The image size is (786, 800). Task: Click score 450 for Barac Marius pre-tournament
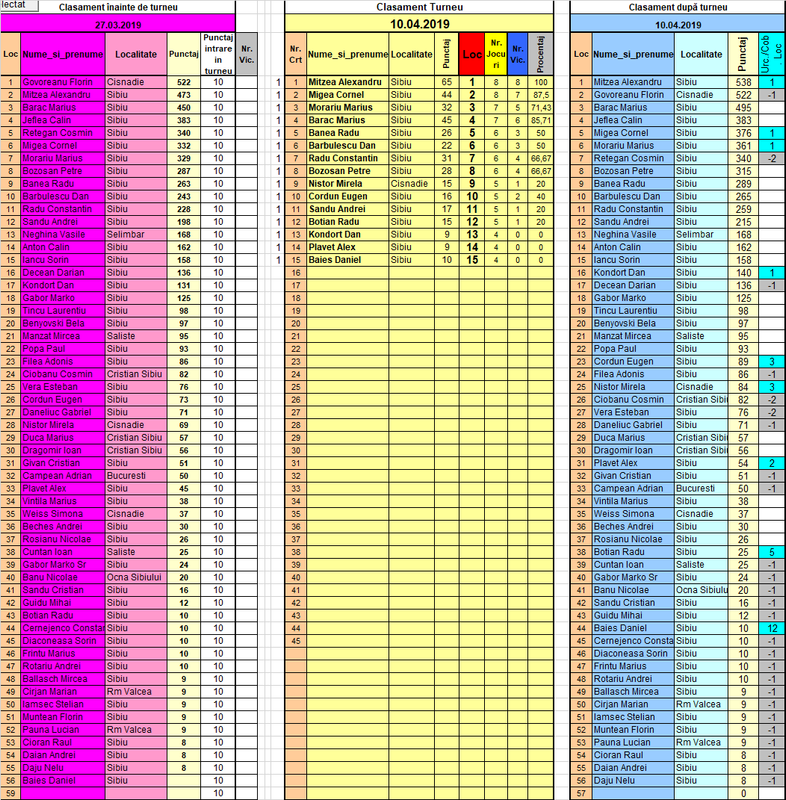[184, 108]
